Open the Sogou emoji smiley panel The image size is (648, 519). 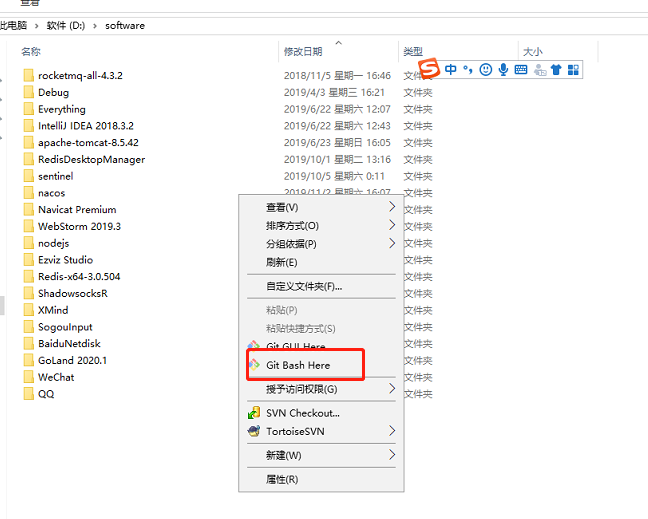click(486, 70)
